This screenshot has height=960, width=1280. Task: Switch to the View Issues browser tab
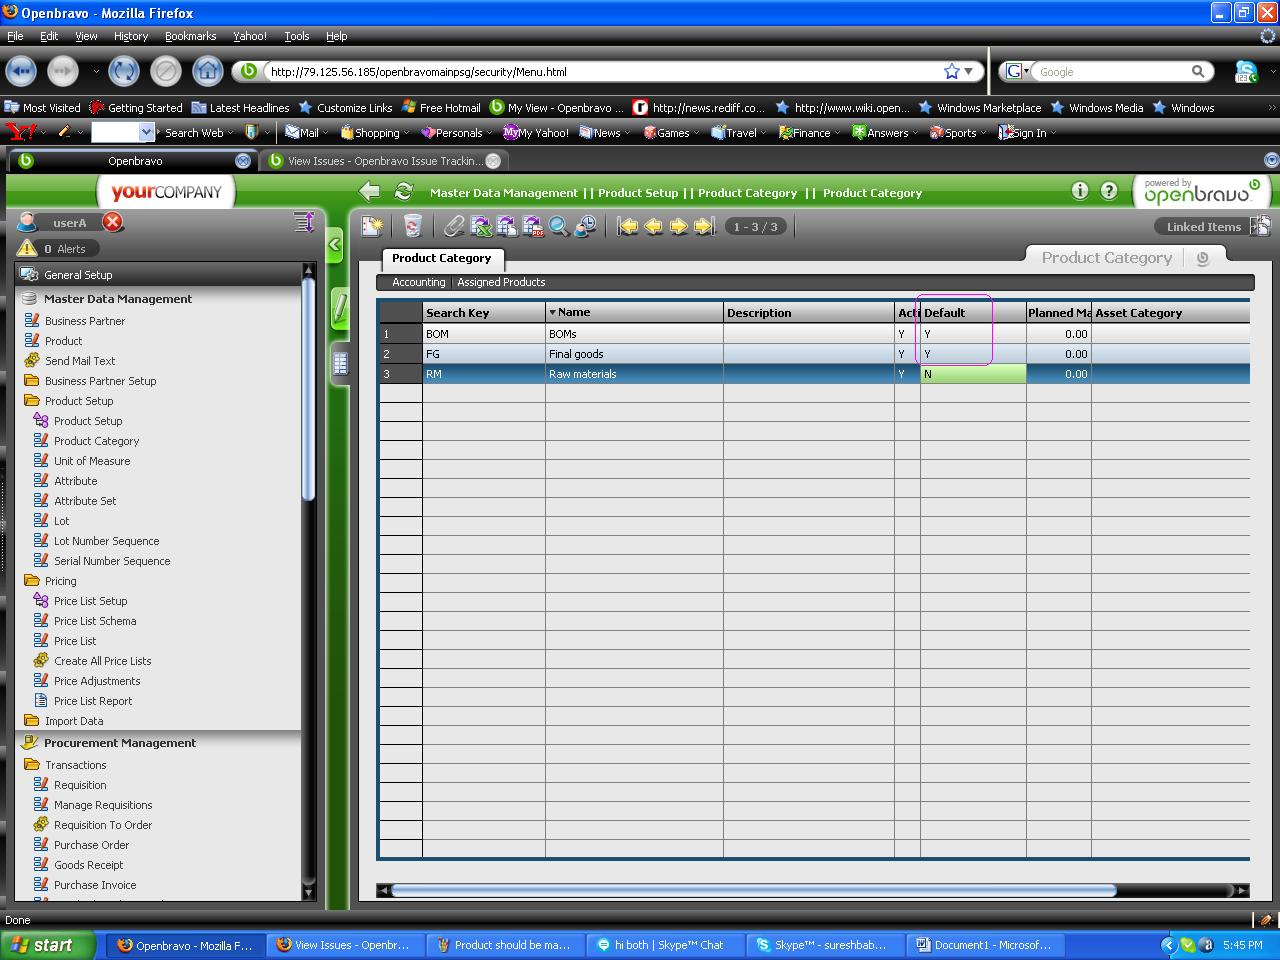385,160
